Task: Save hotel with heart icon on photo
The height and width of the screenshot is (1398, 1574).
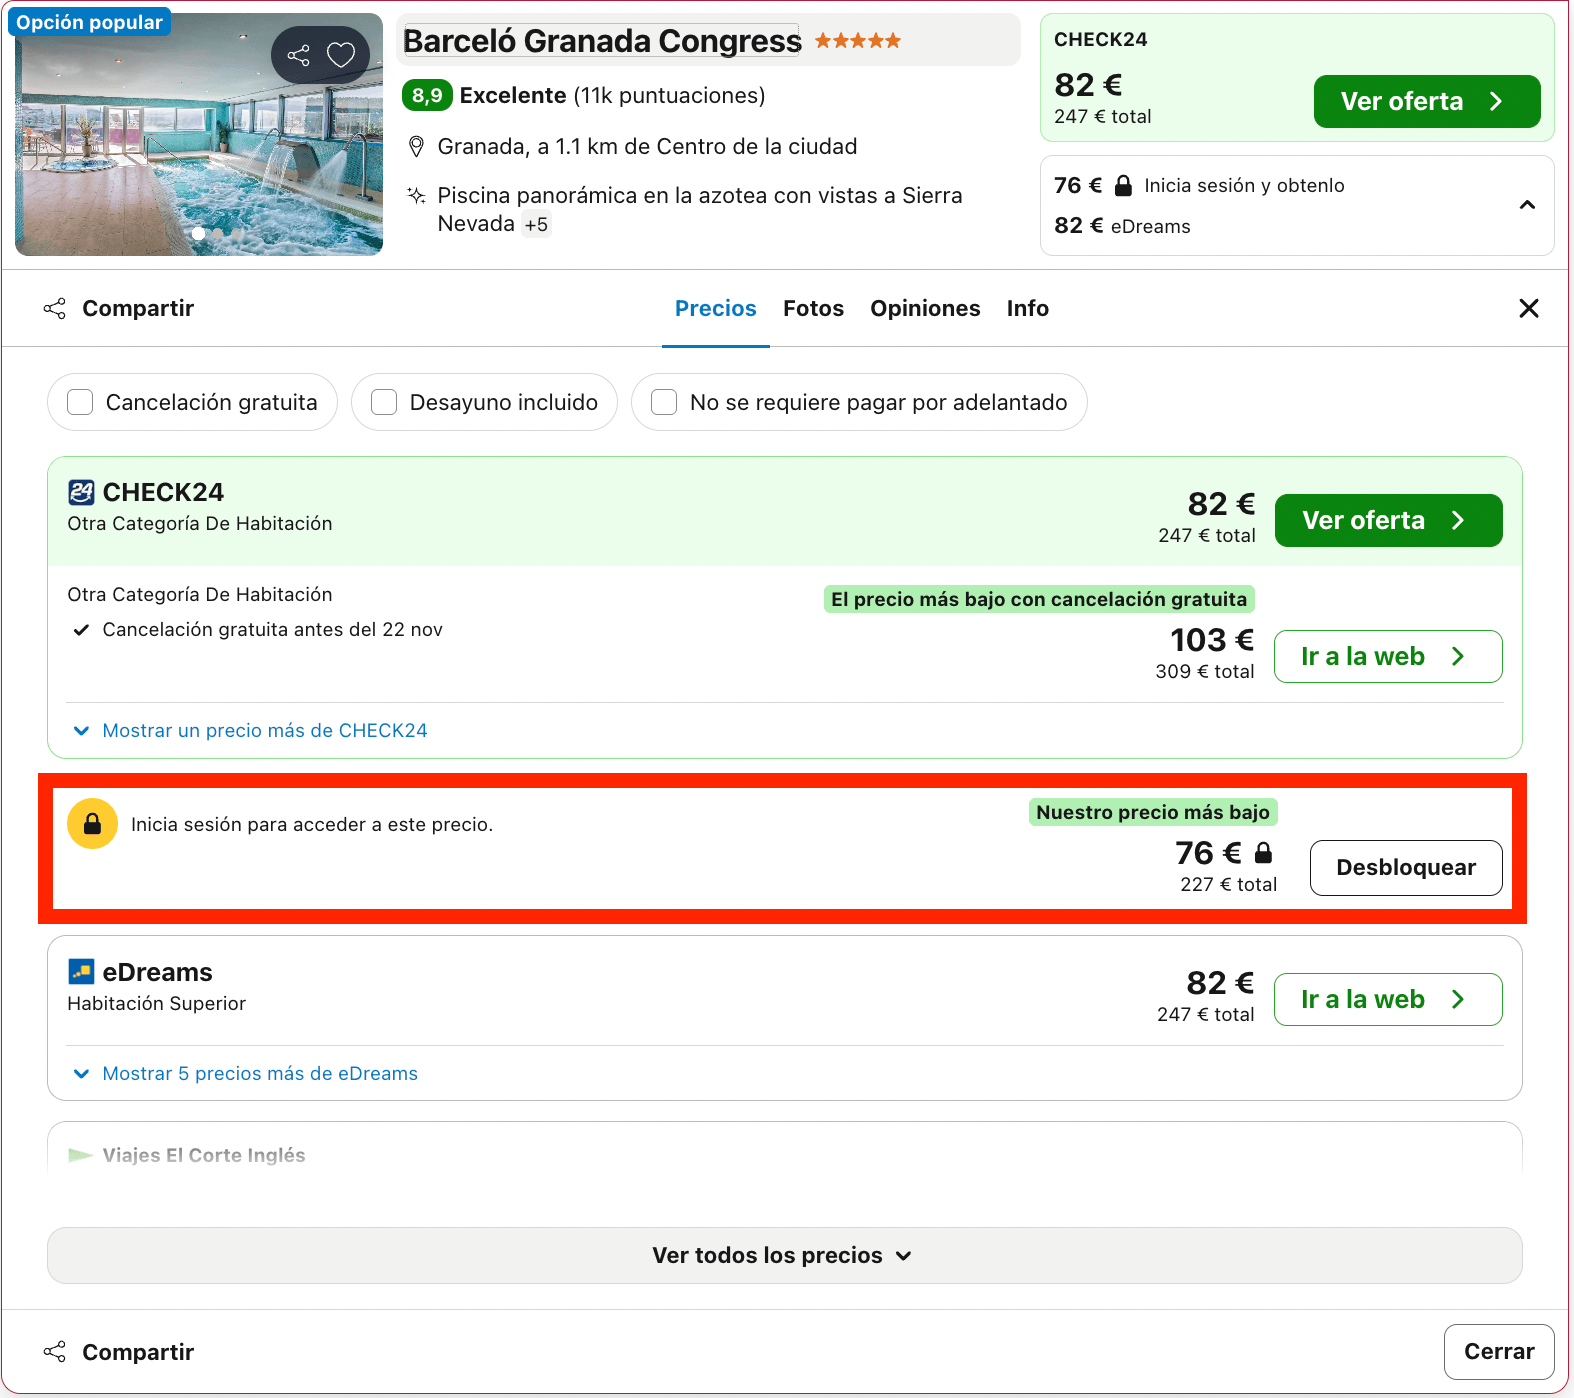Action: [x=341, y=55]
